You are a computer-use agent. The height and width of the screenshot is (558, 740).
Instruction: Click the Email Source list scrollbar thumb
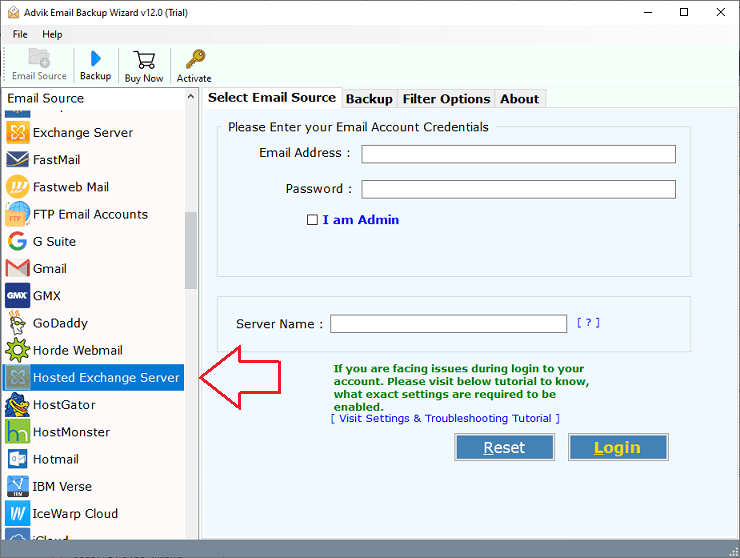click(191, 250)
